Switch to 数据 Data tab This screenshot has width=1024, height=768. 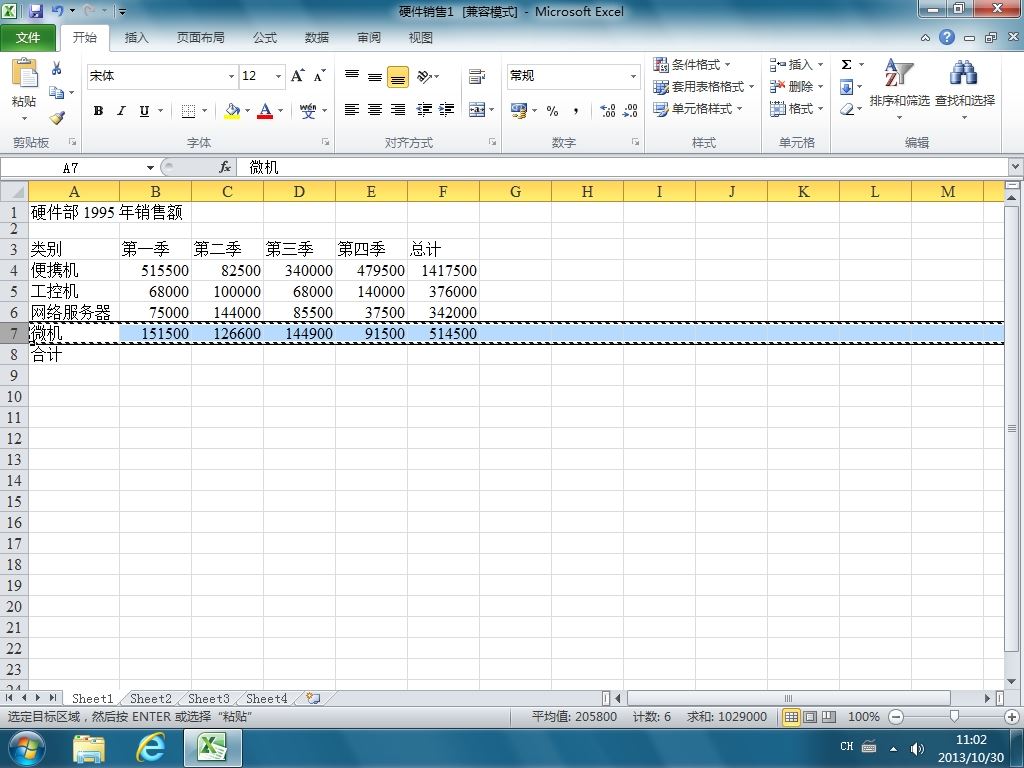coord(317,38)
